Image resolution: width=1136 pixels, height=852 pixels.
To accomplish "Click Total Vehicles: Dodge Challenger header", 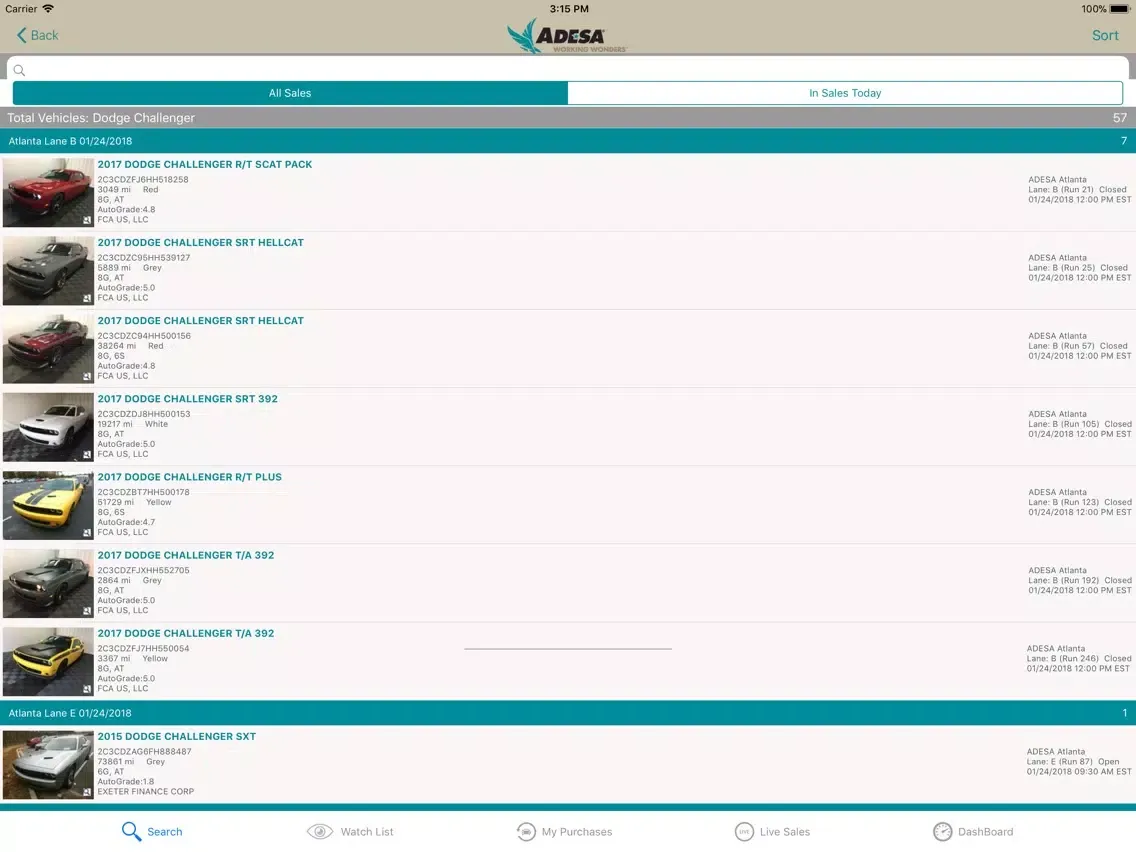I will [x=101, y=117].
